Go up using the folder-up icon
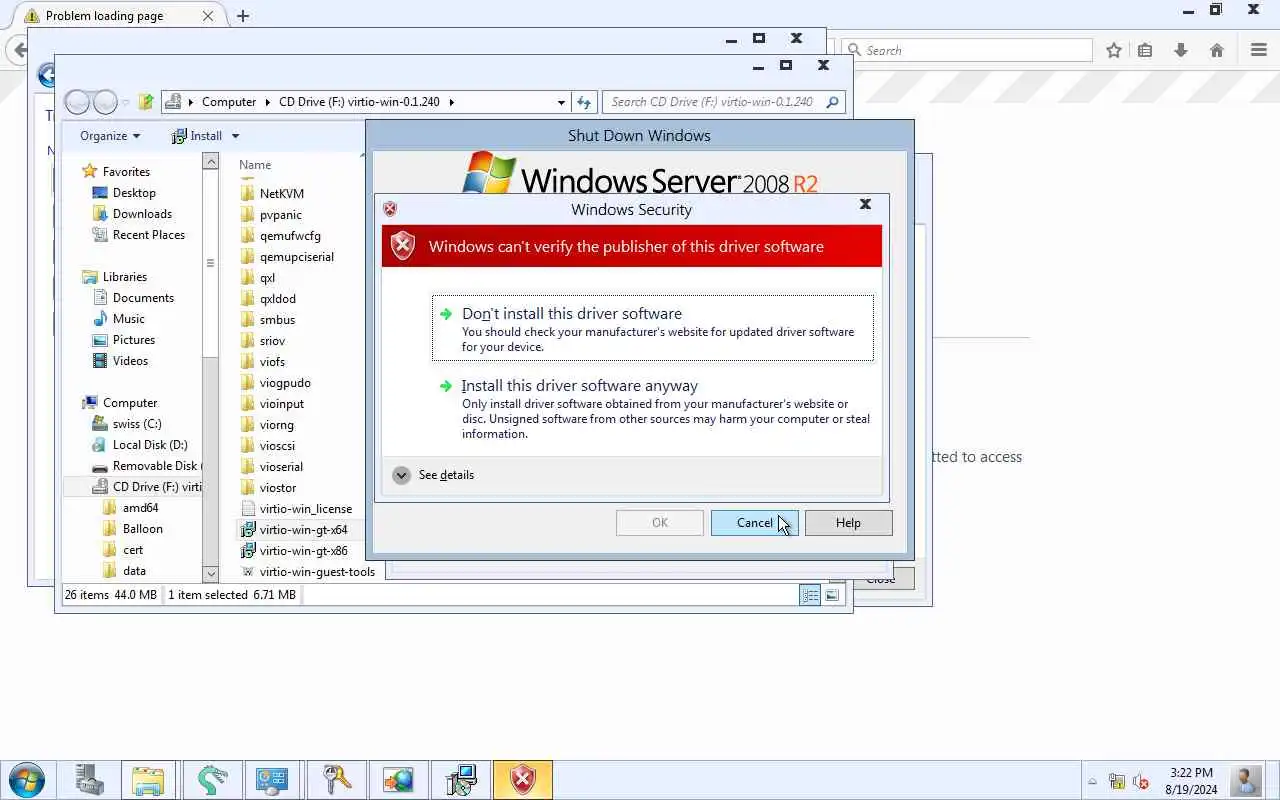 coord(146,102)
